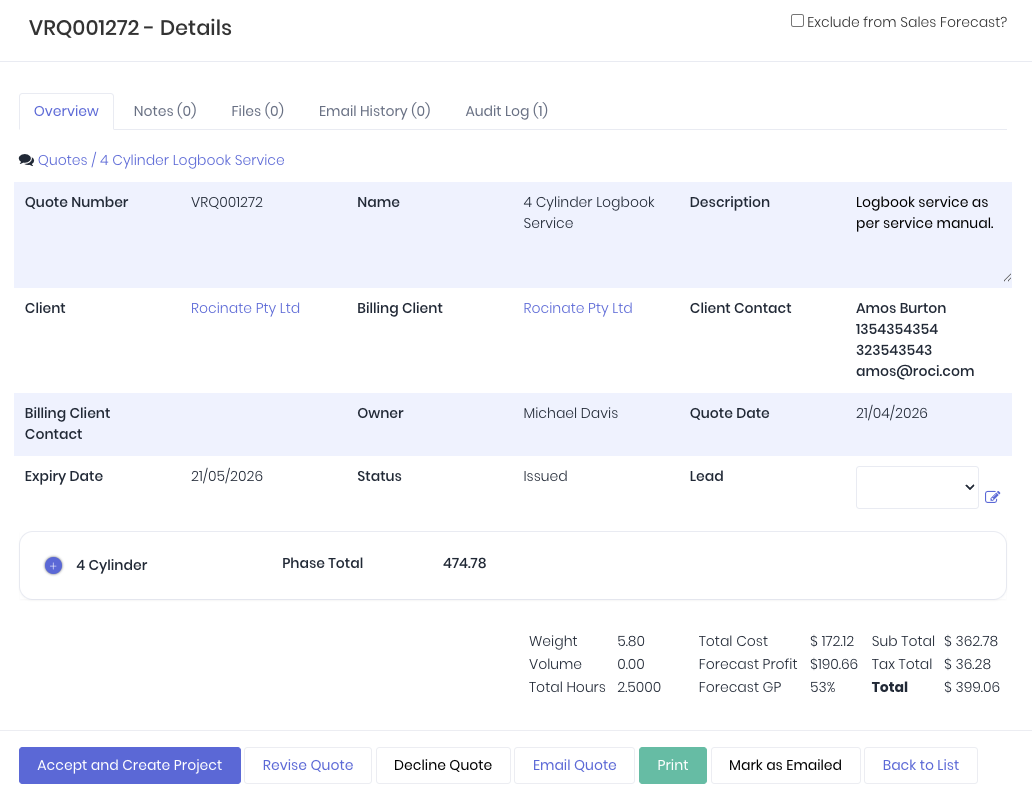The width and height of the screenshot is (1032, 797).
Task: Click the Volume value 0.00
Action: 631,664
